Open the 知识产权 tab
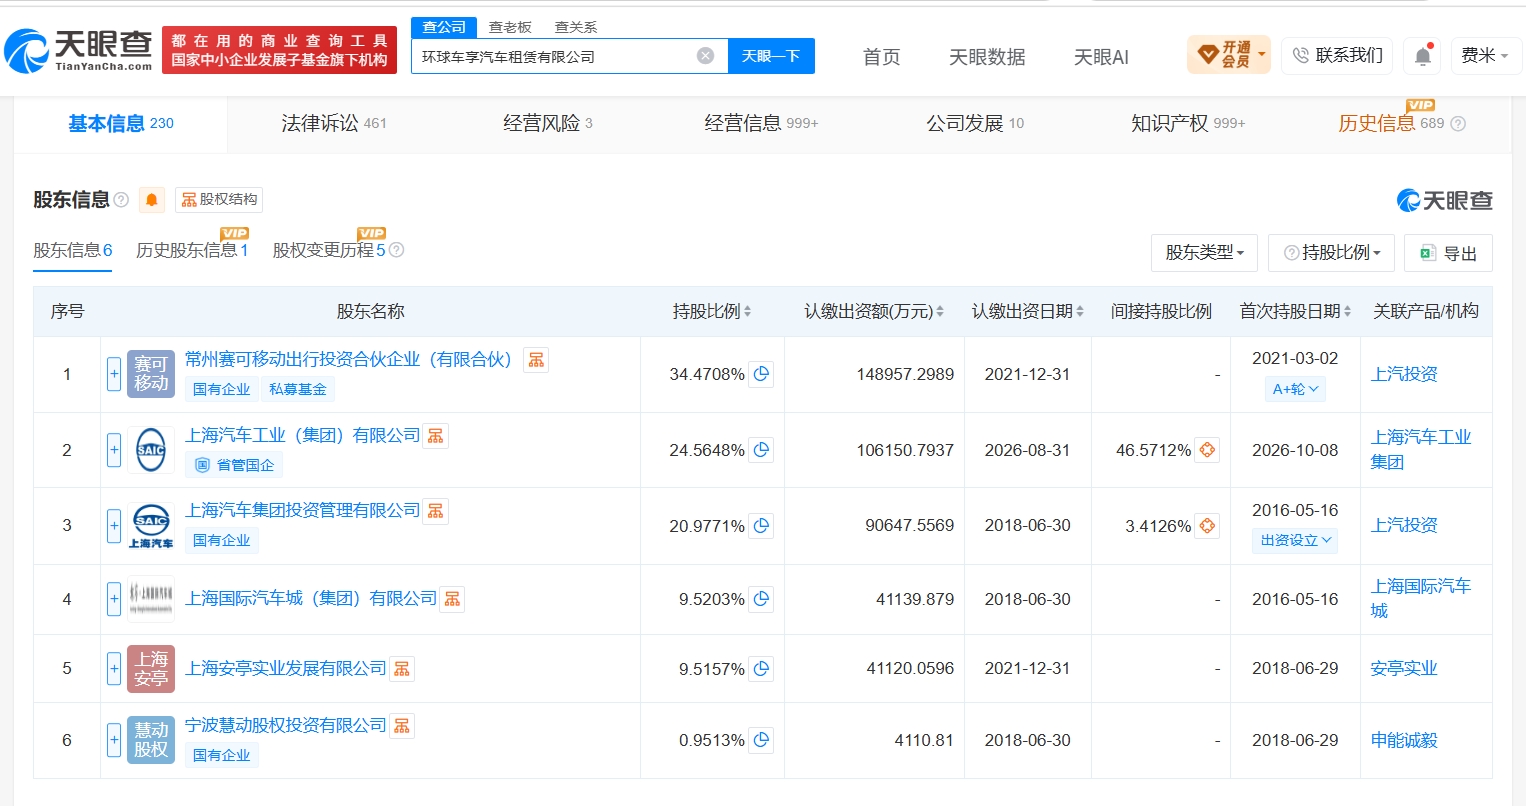 coord(1188,124)
